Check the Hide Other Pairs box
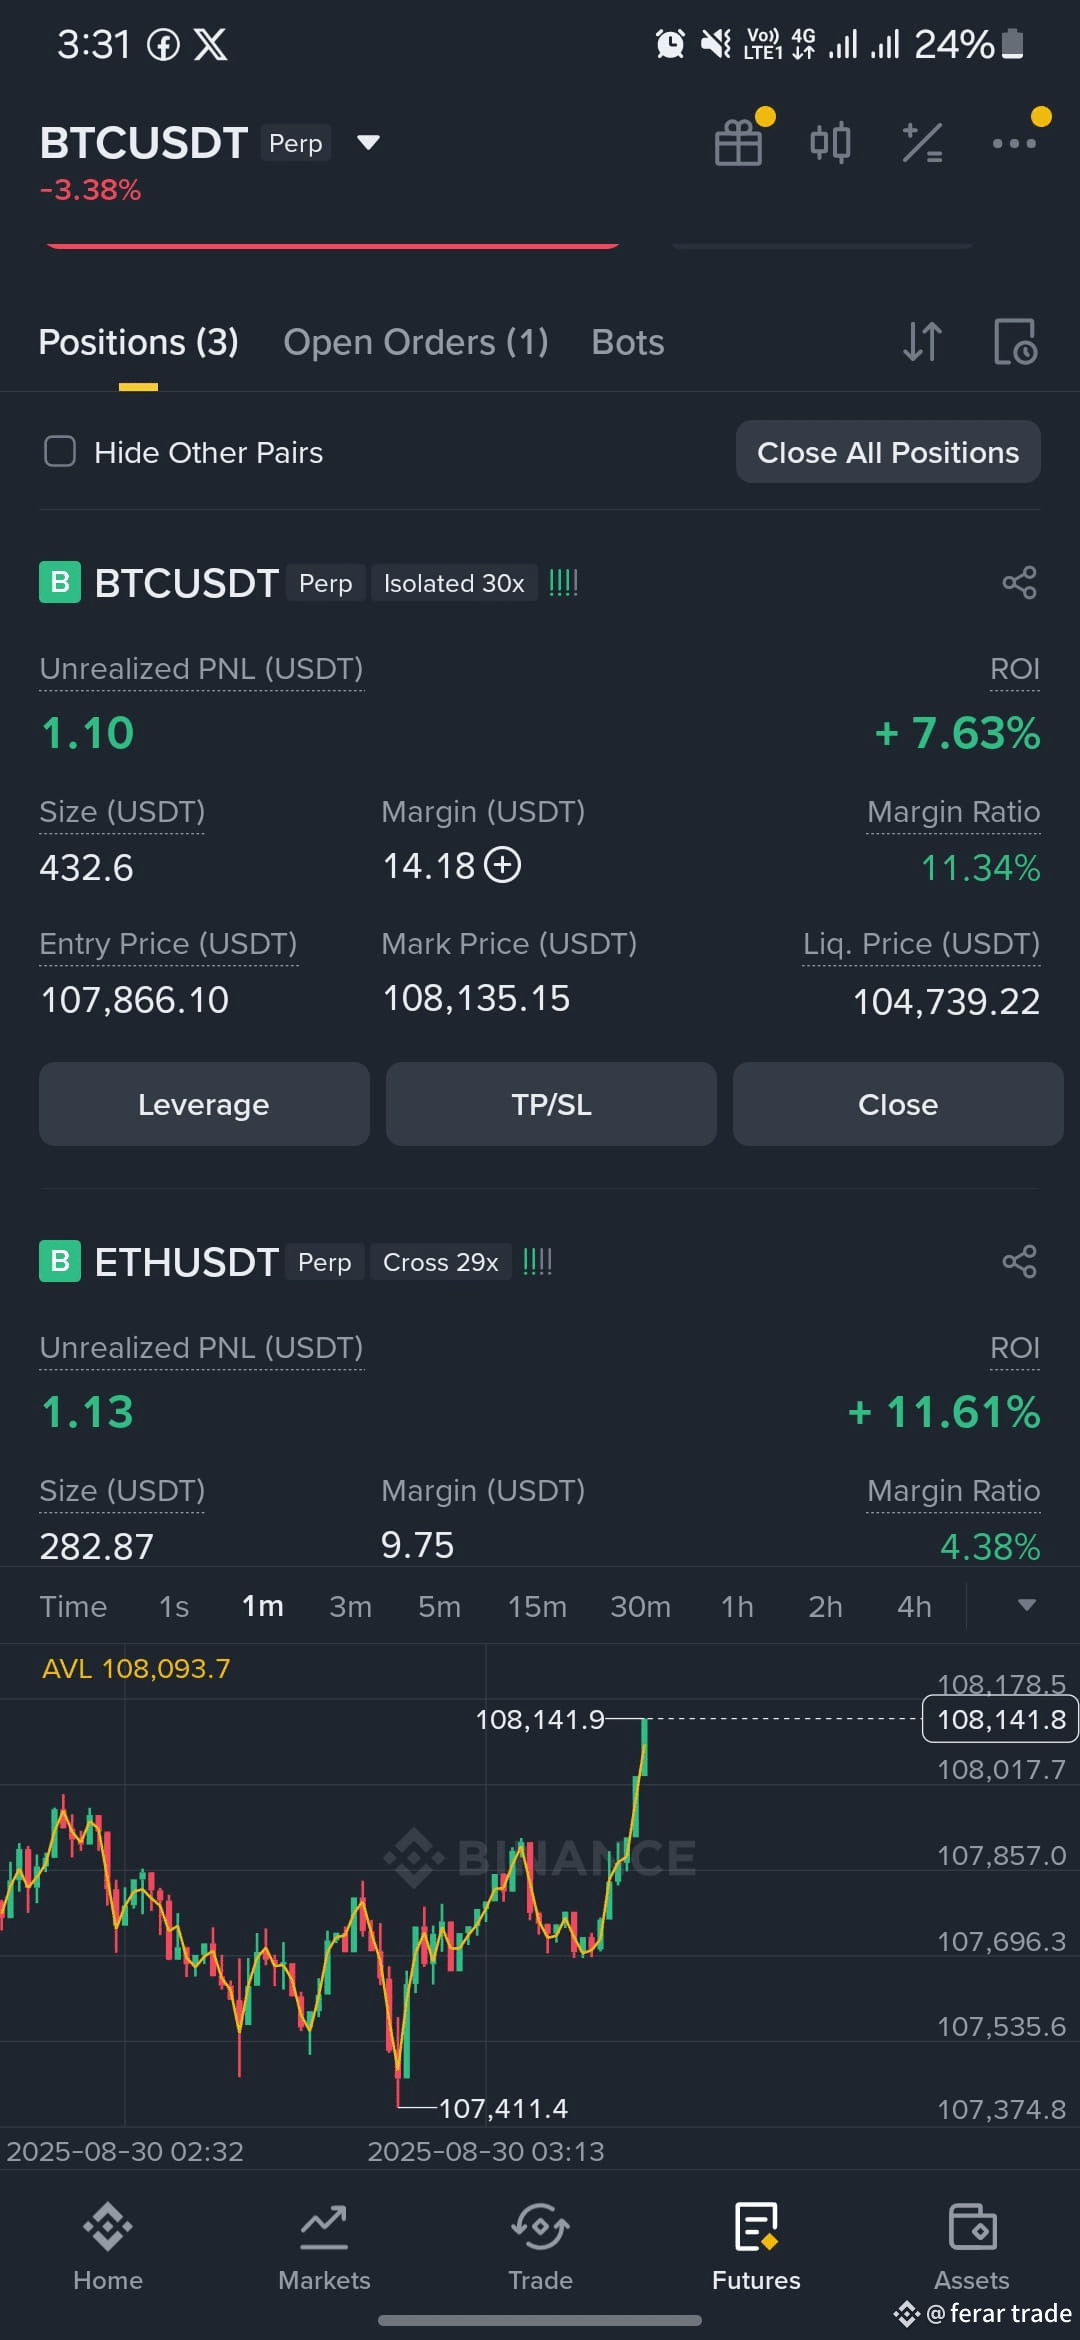 [x=60, y=452]
